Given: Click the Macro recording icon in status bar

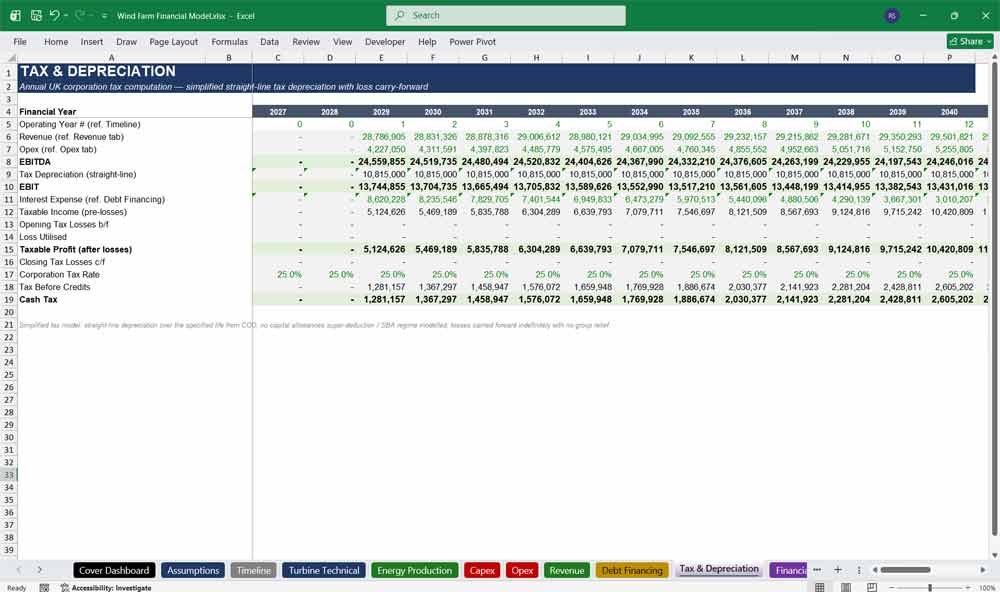Looking at the screenshot, I should pos(44,588).
